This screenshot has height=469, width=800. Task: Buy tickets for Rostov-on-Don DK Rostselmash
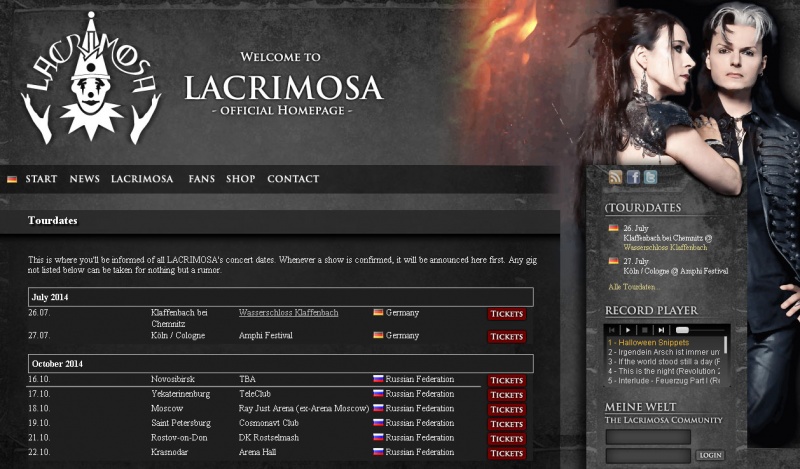point(507,439)
